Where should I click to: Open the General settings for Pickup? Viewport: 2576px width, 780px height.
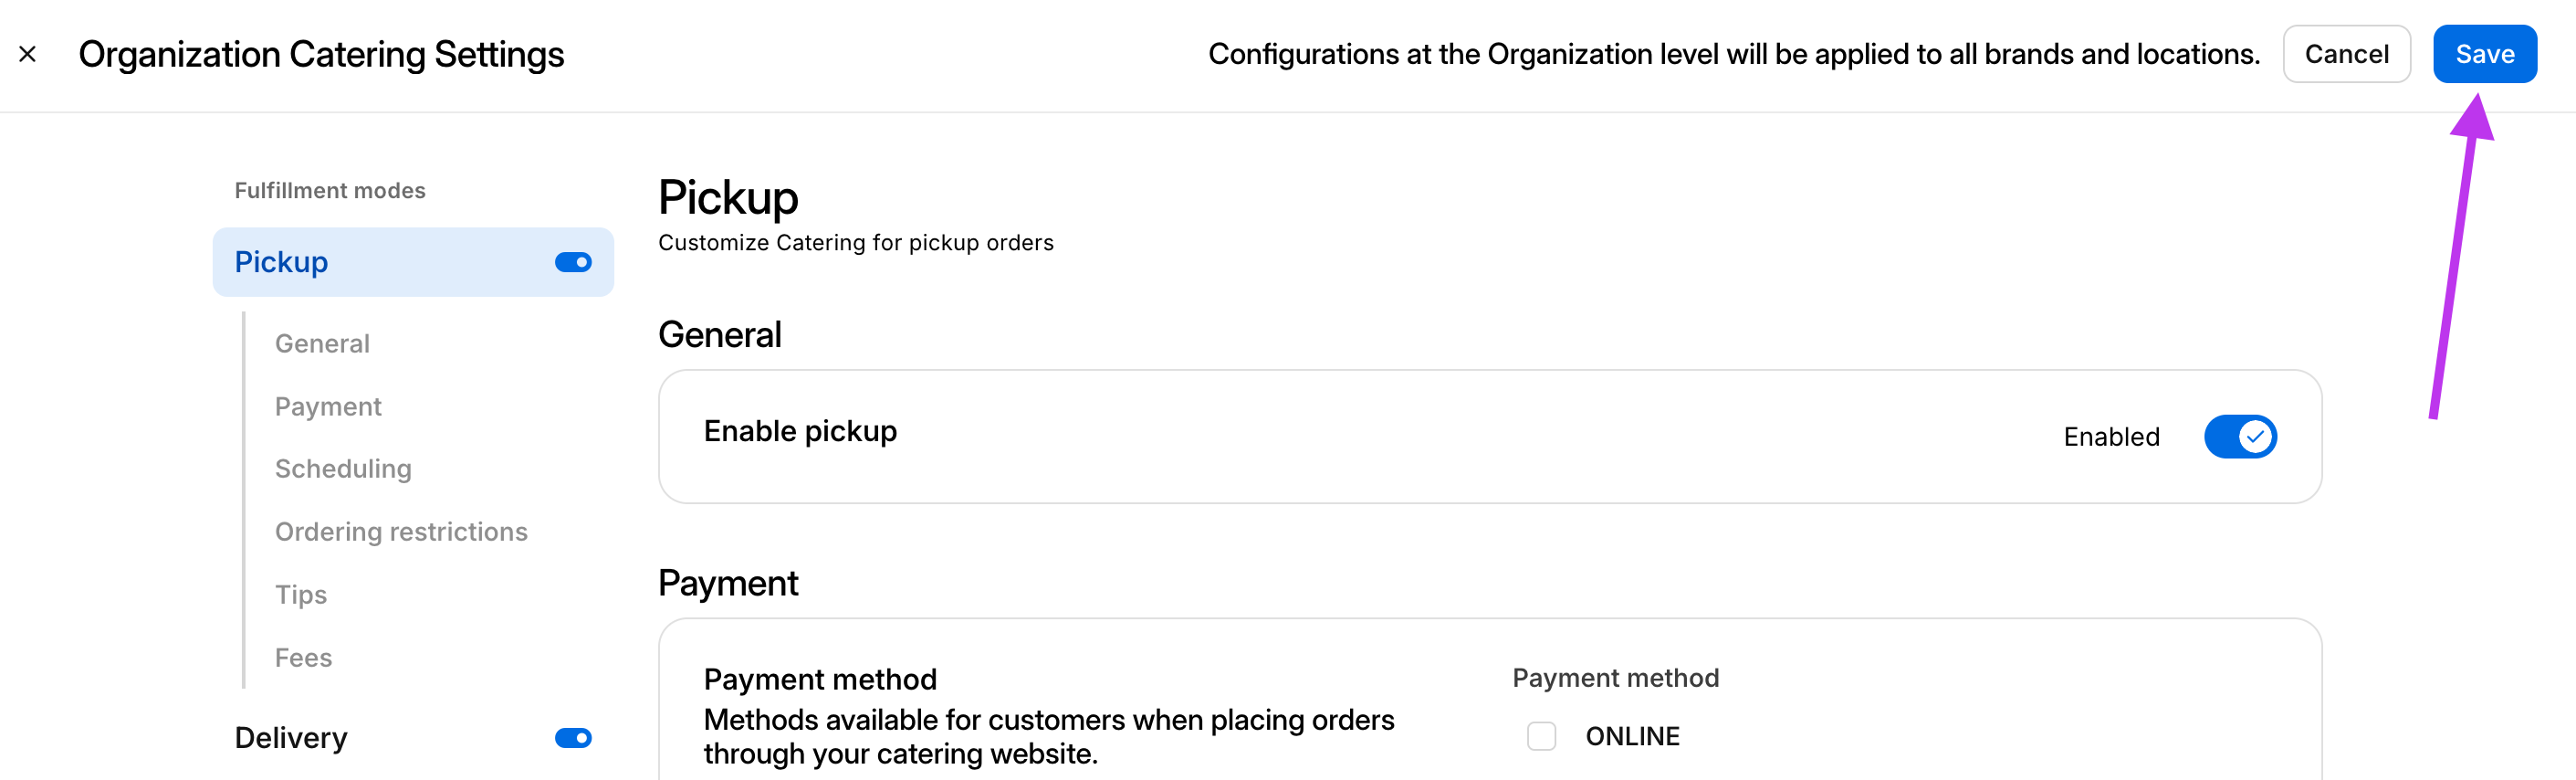coord(321,343)
